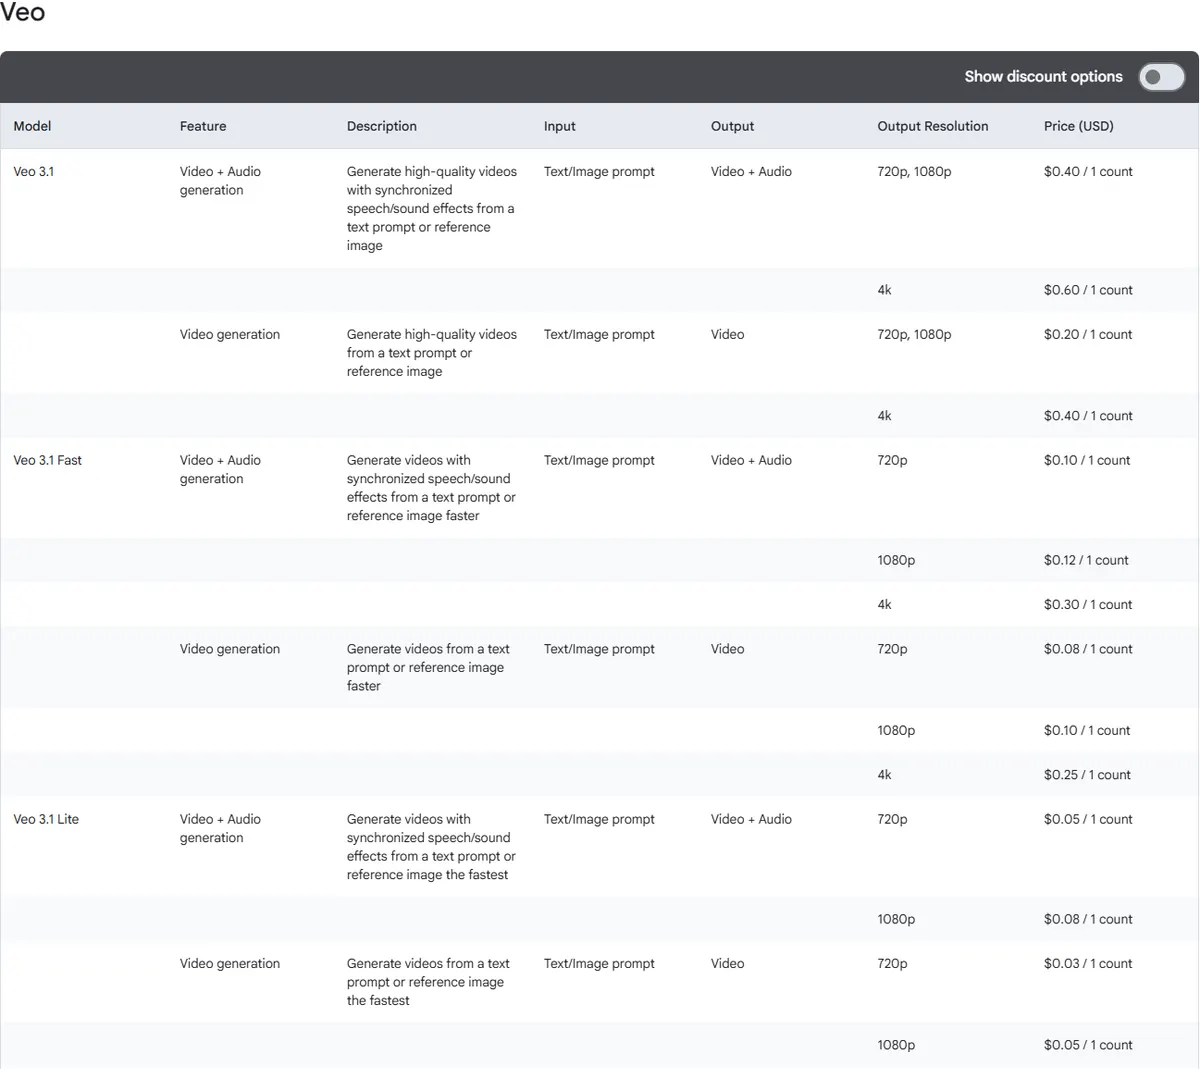Click 720p, 1080p resolution in the $0.20 row
The image size is (1200, 1069).
point(914,335)
